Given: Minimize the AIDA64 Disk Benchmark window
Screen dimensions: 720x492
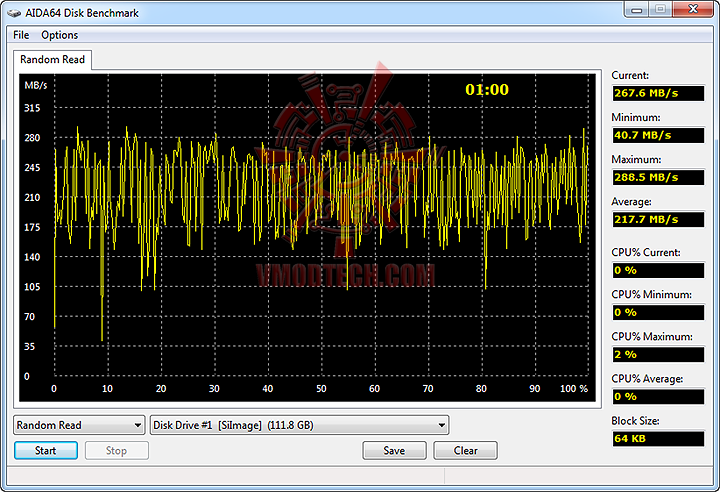Looking at the screenshot, I should click(x=636, y=10).
